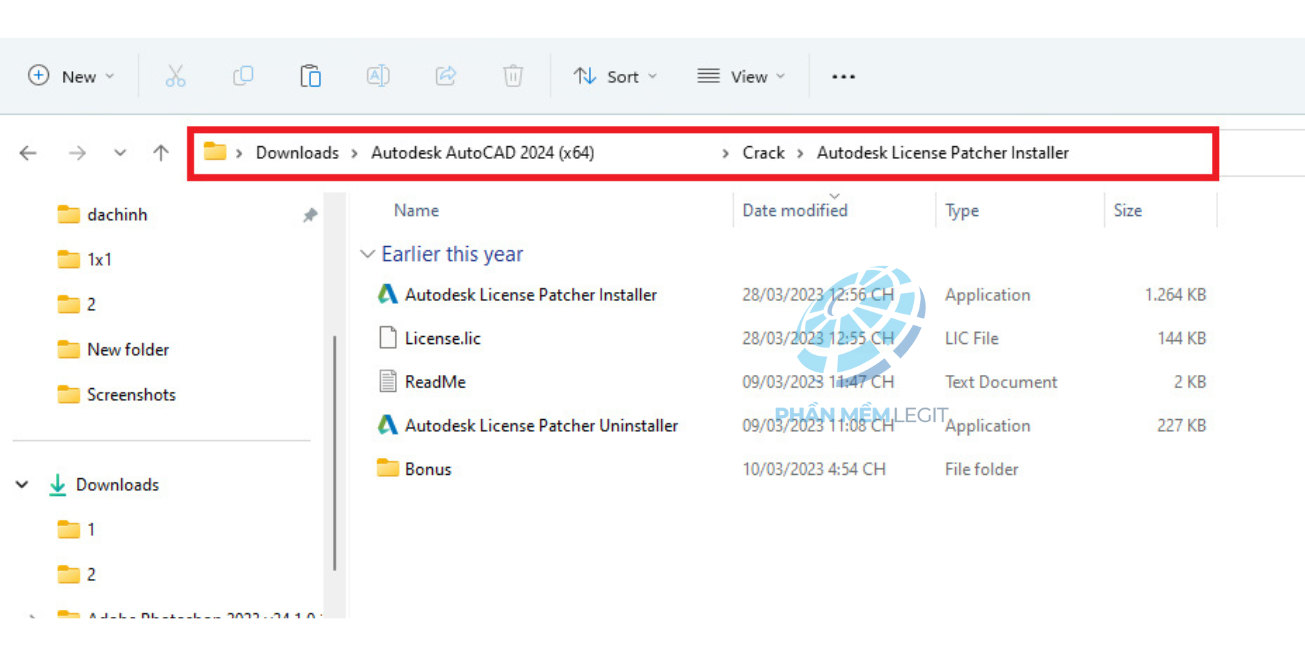Click the blank page icon of License.lic

388,338
